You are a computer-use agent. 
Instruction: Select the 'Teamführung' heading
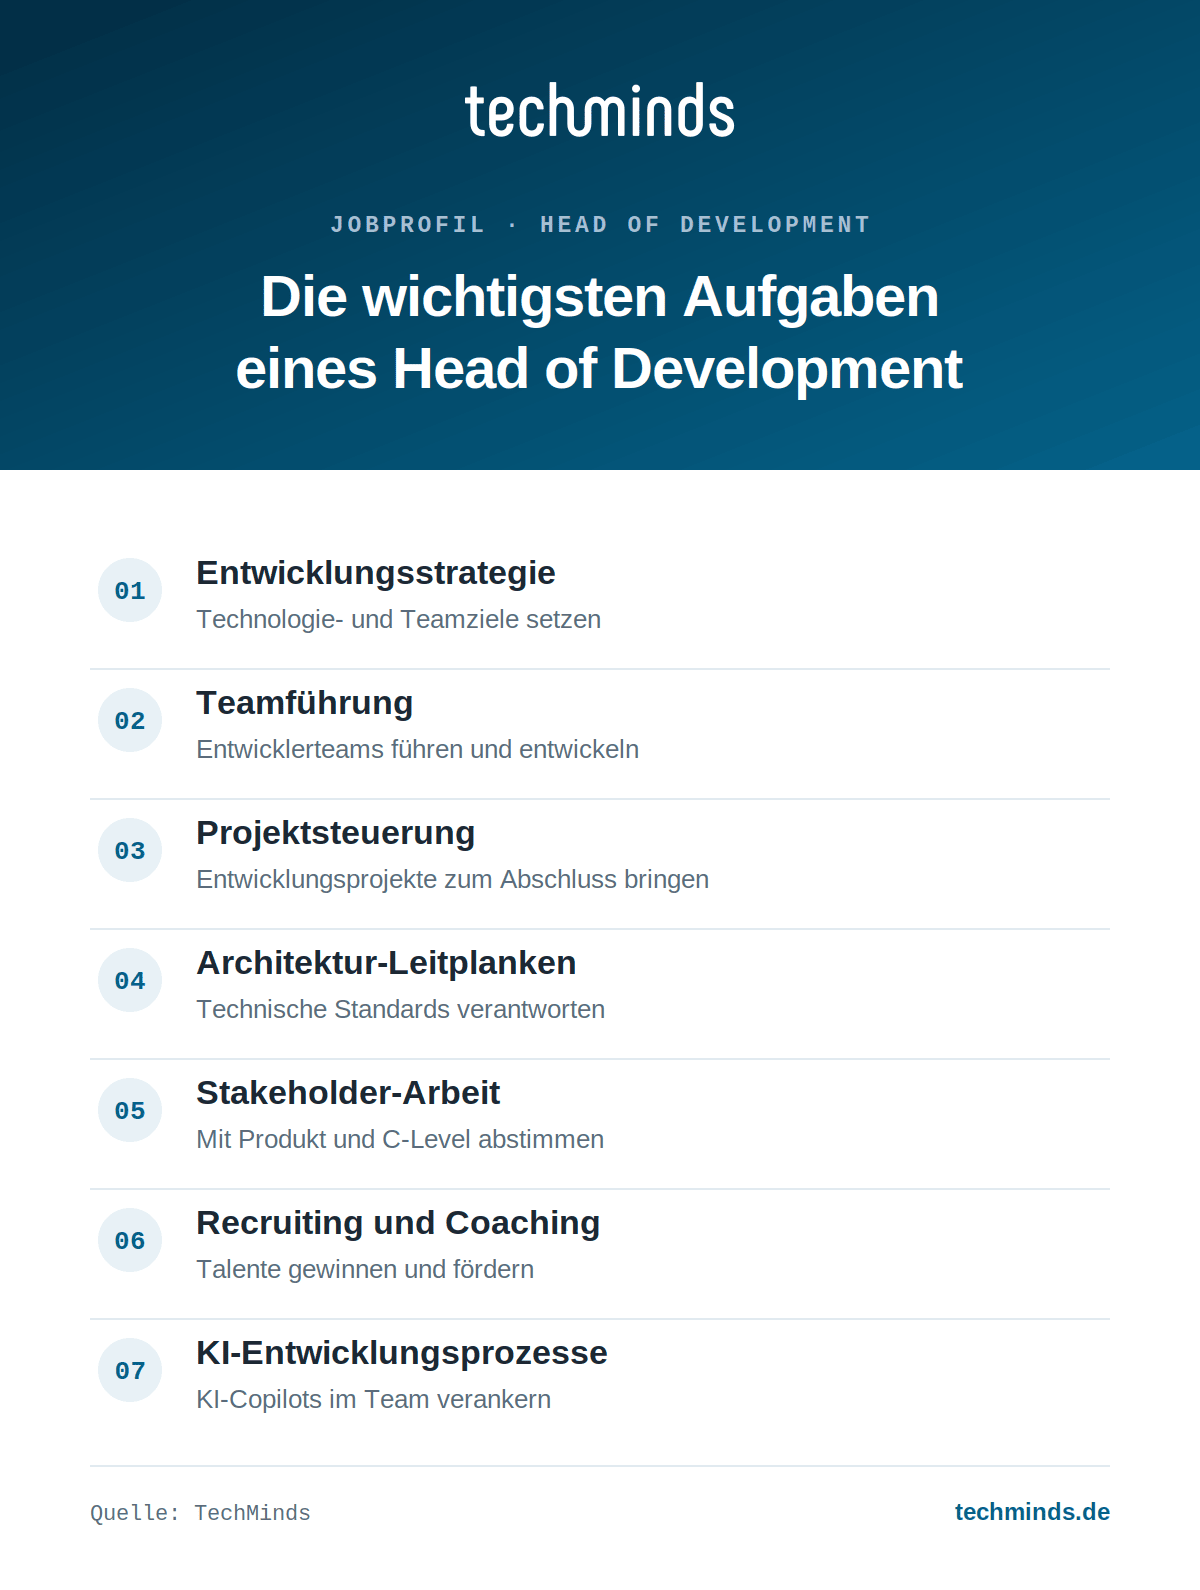point(305,703)
